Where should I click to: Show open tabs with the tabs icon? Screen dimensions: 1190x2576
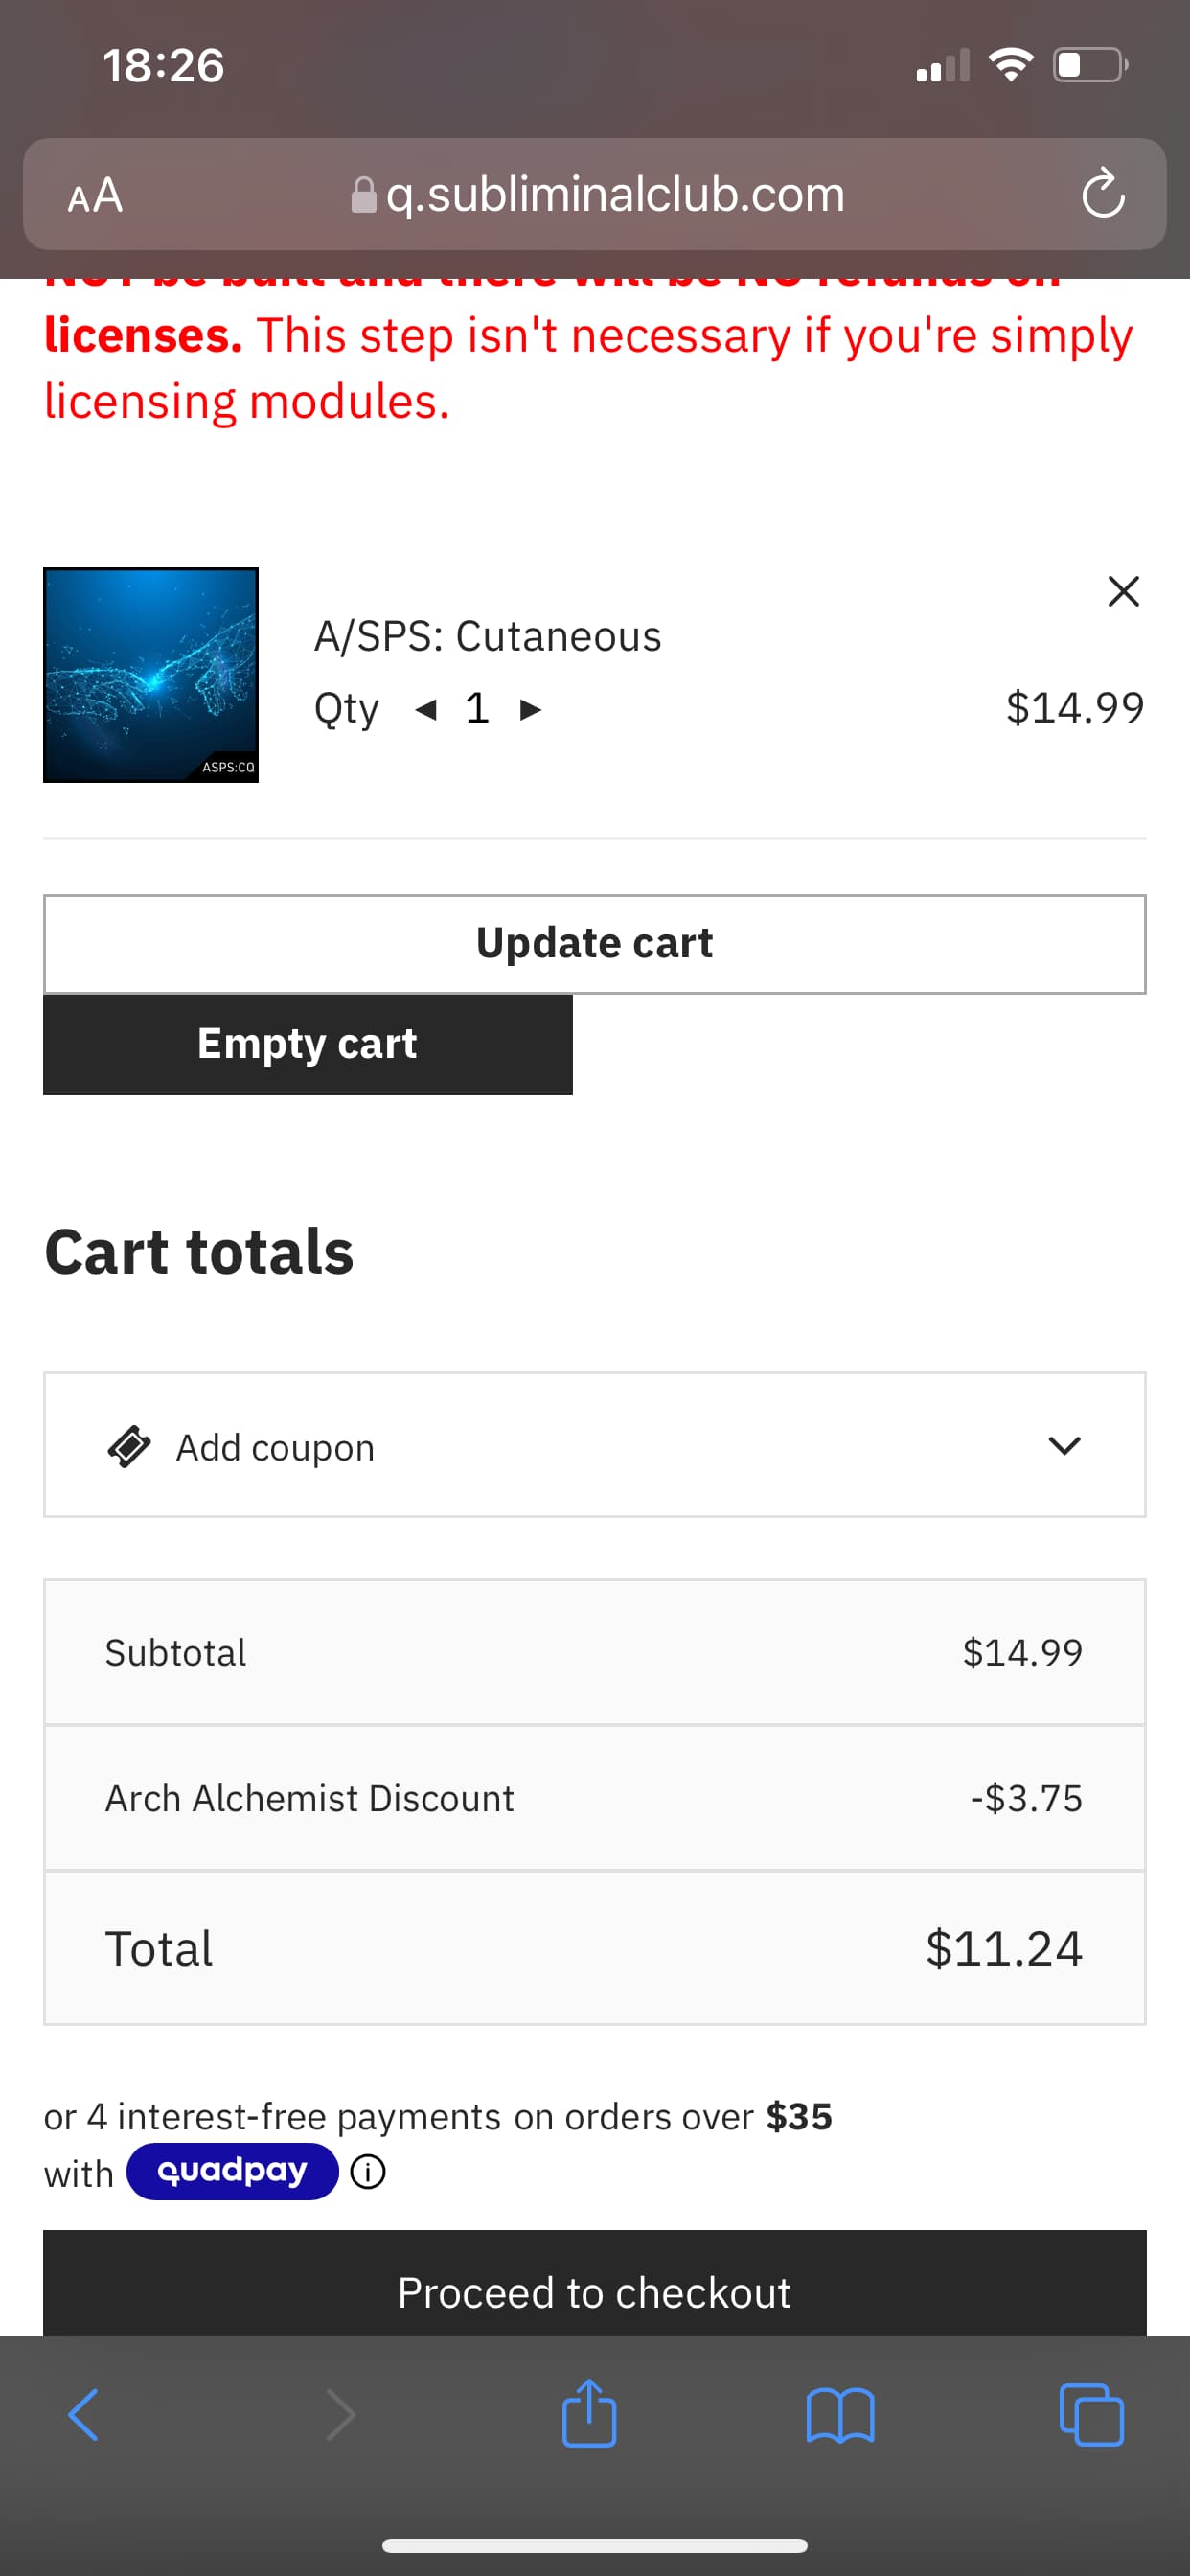(x=1091, y=2415)
